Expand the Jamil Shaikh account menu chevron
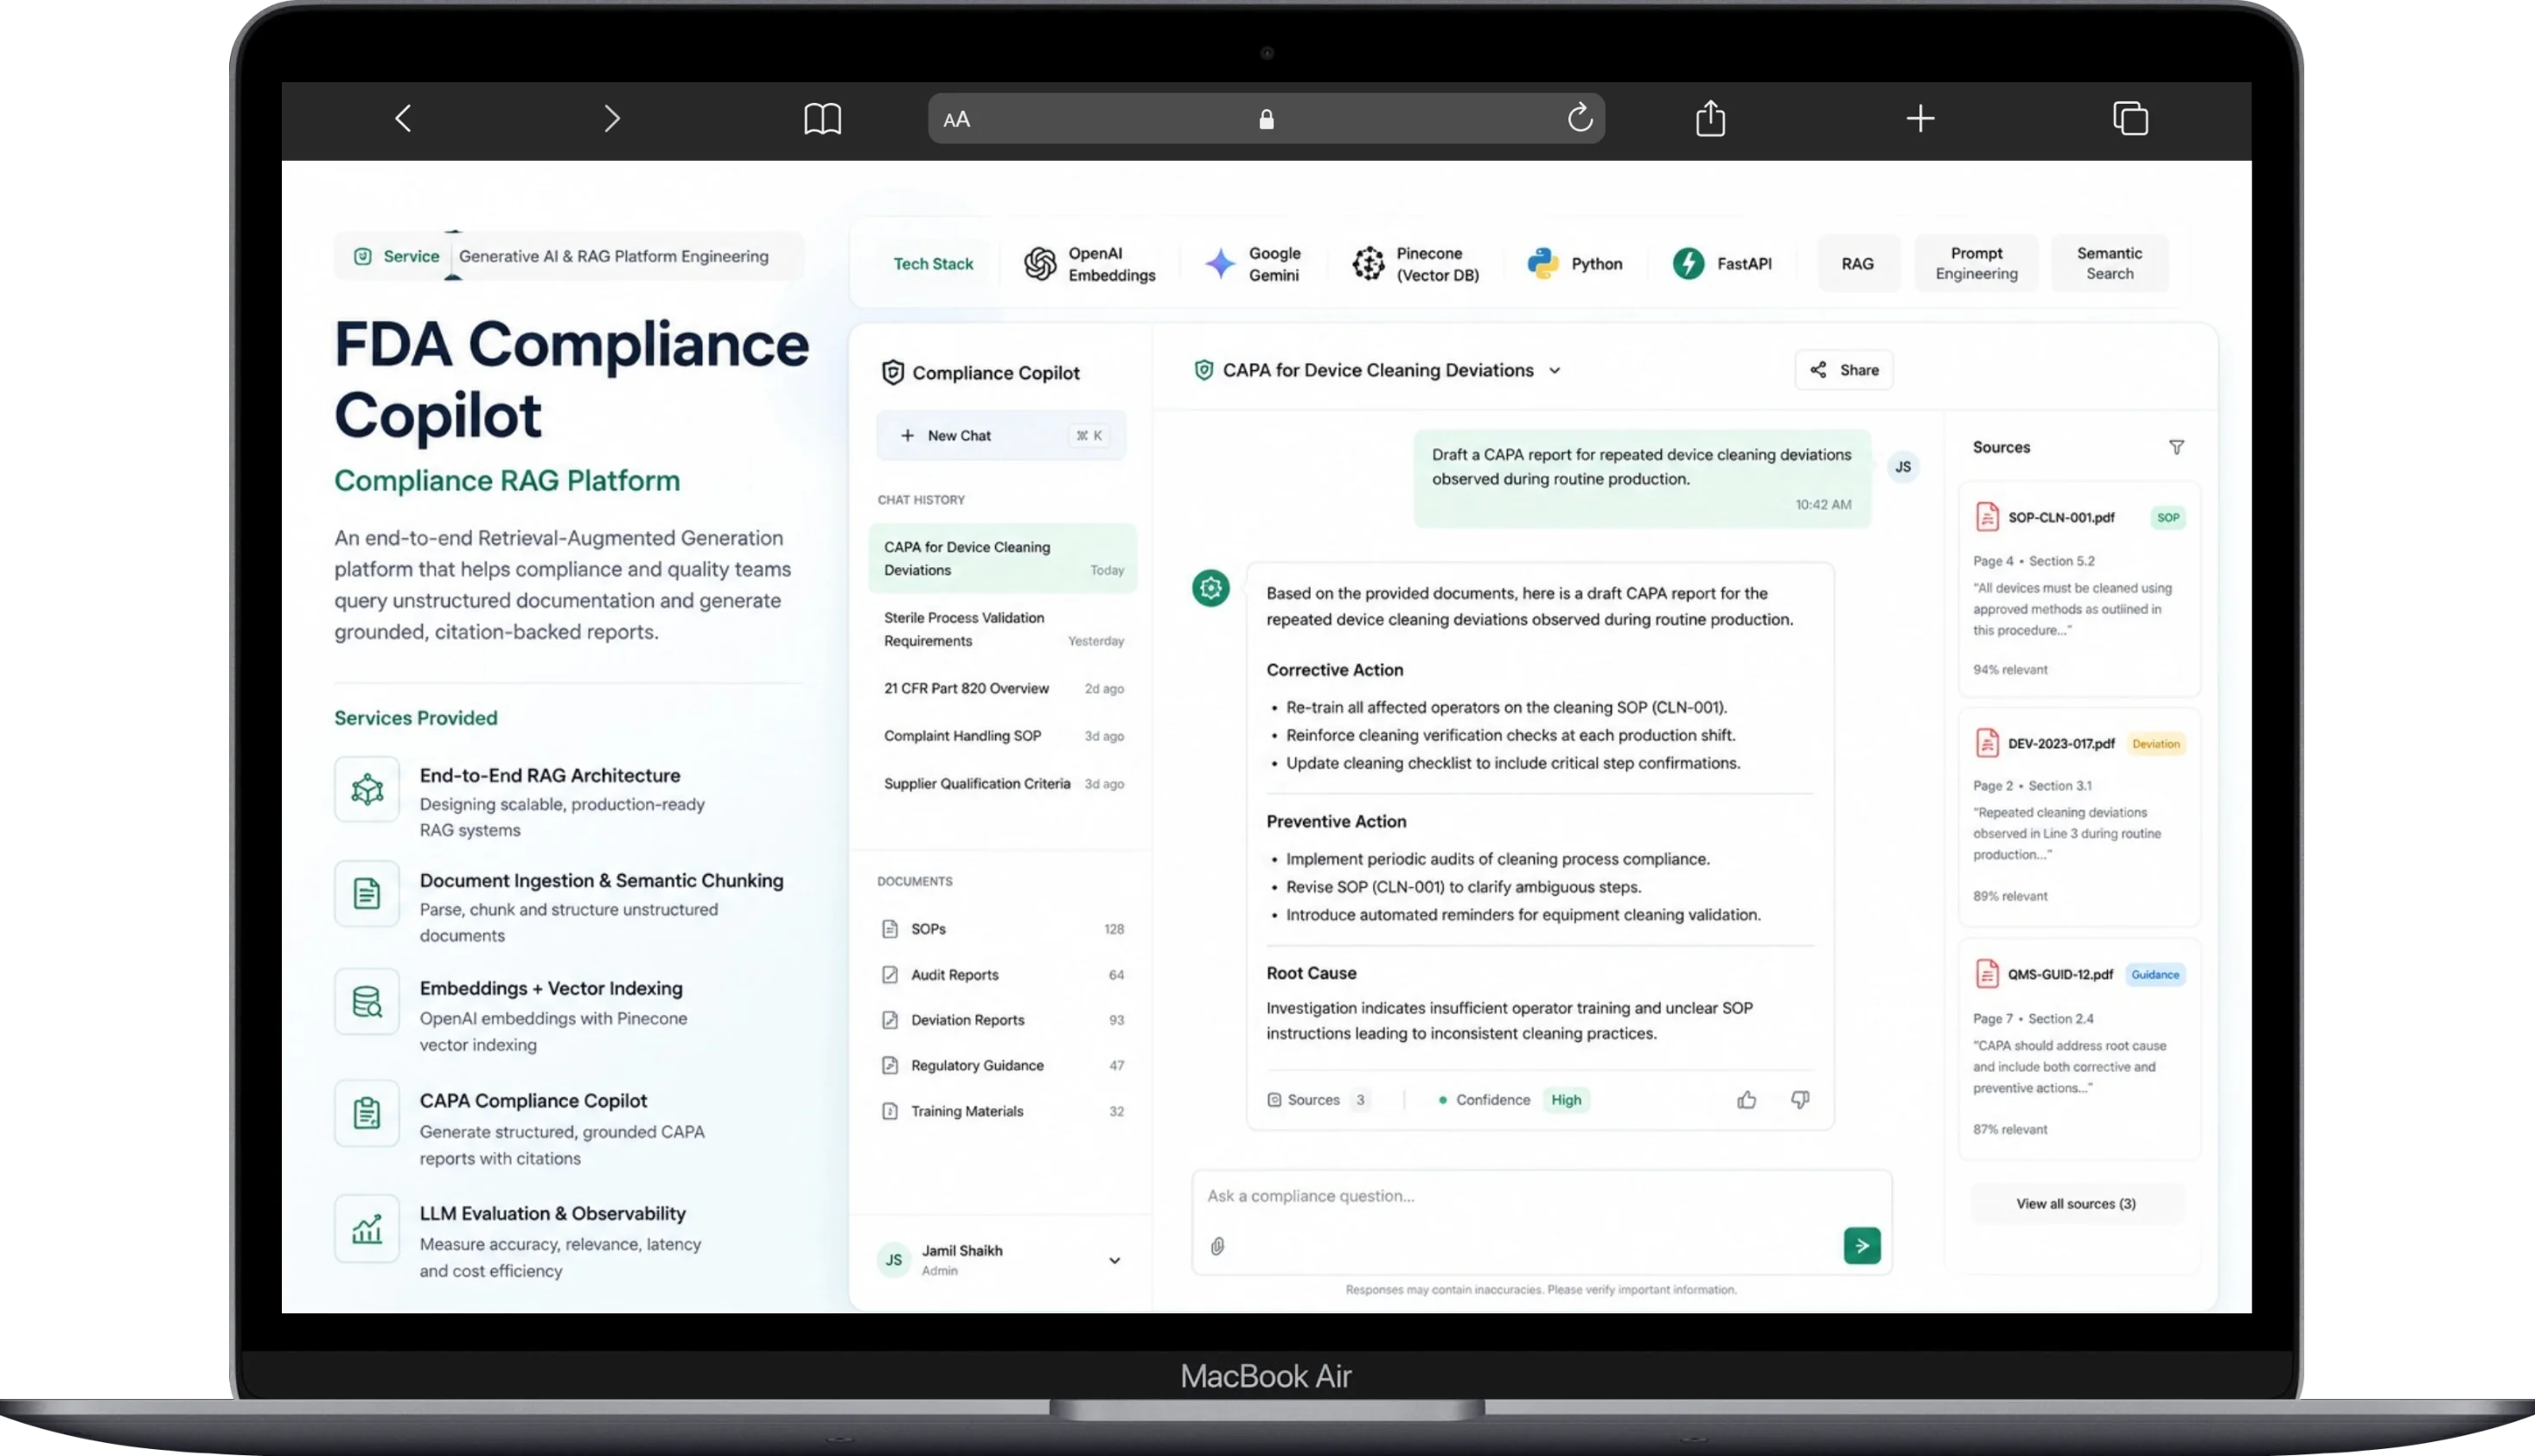This screenshot has width=2535, height=1456. (x=1114, y=1261)
